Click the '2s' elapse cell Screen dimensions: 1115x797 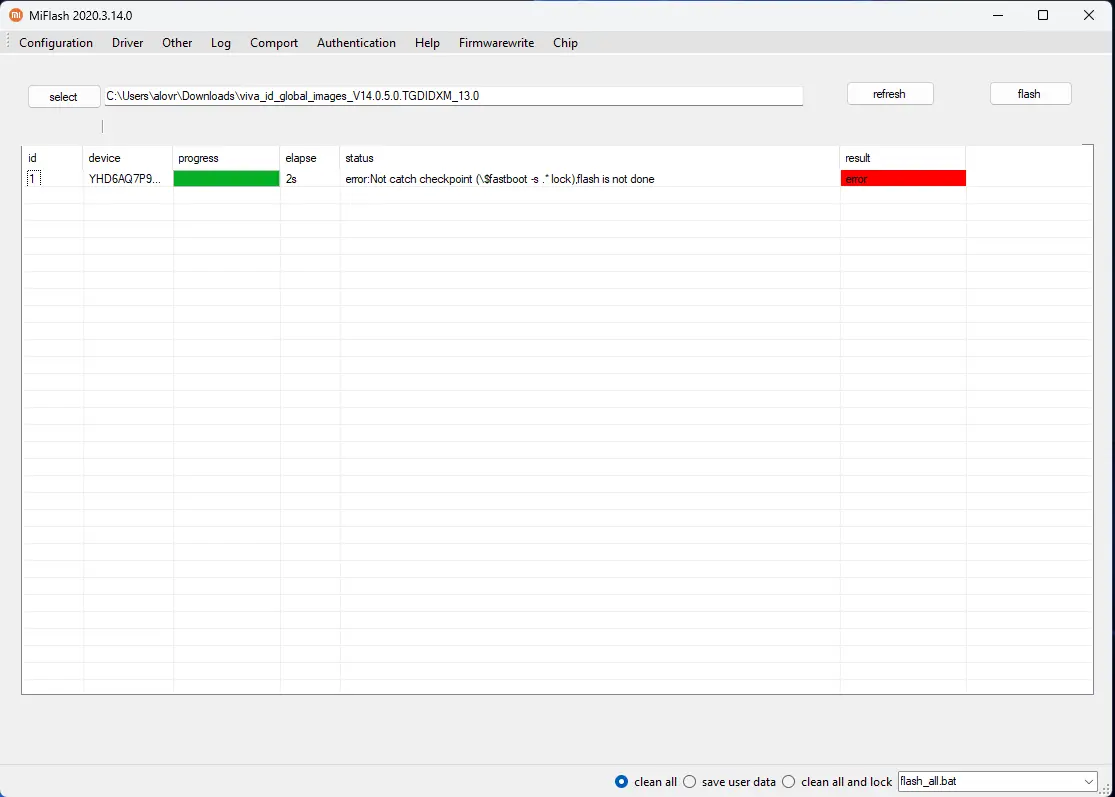292,178
